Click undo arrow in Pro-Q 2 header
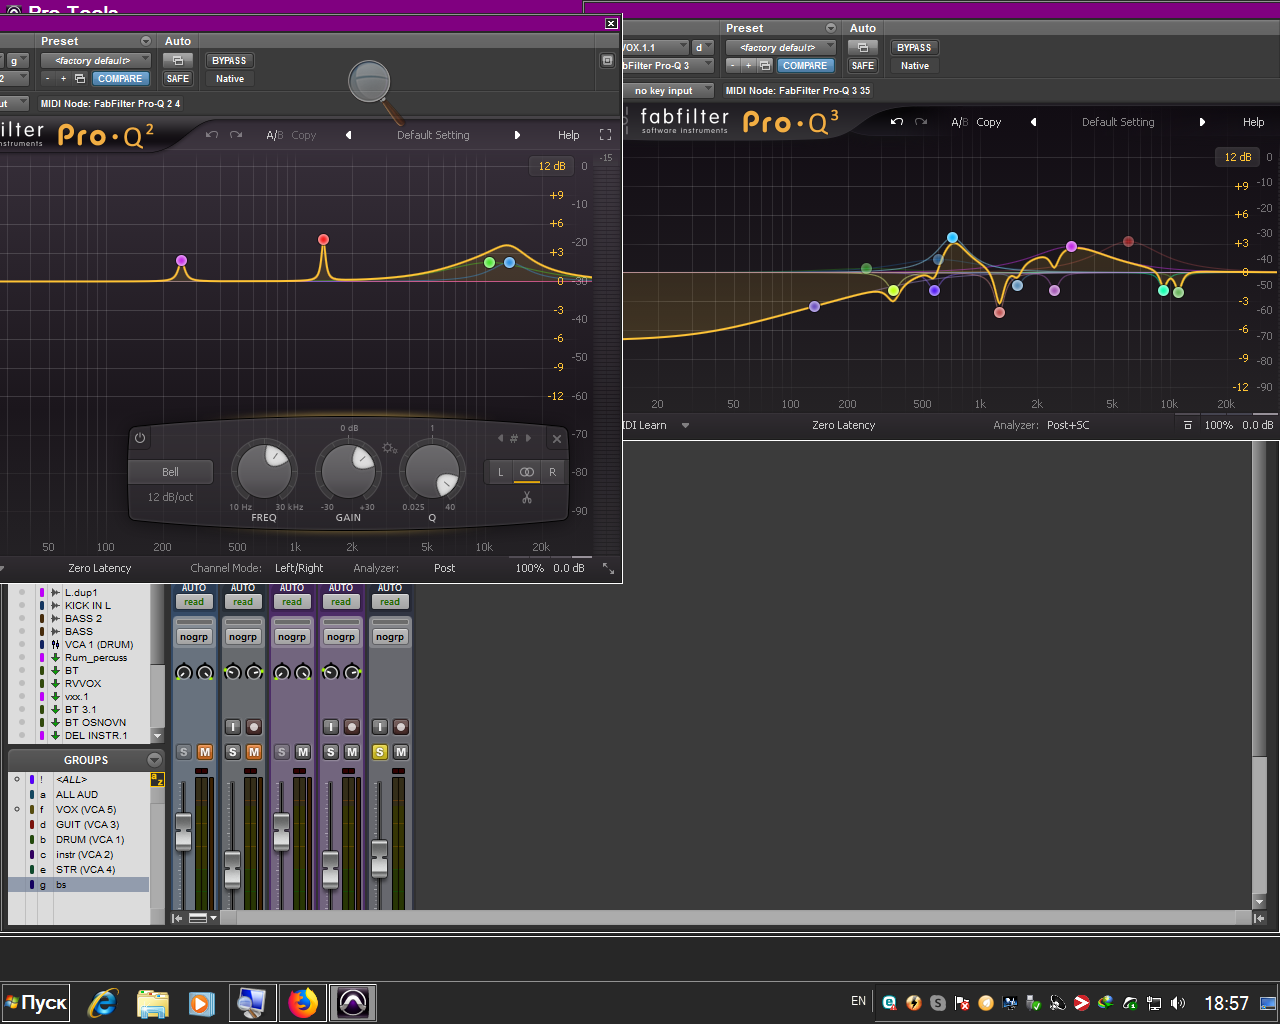This screenshot has width=1280, height=1024. [x=211, y=135]
